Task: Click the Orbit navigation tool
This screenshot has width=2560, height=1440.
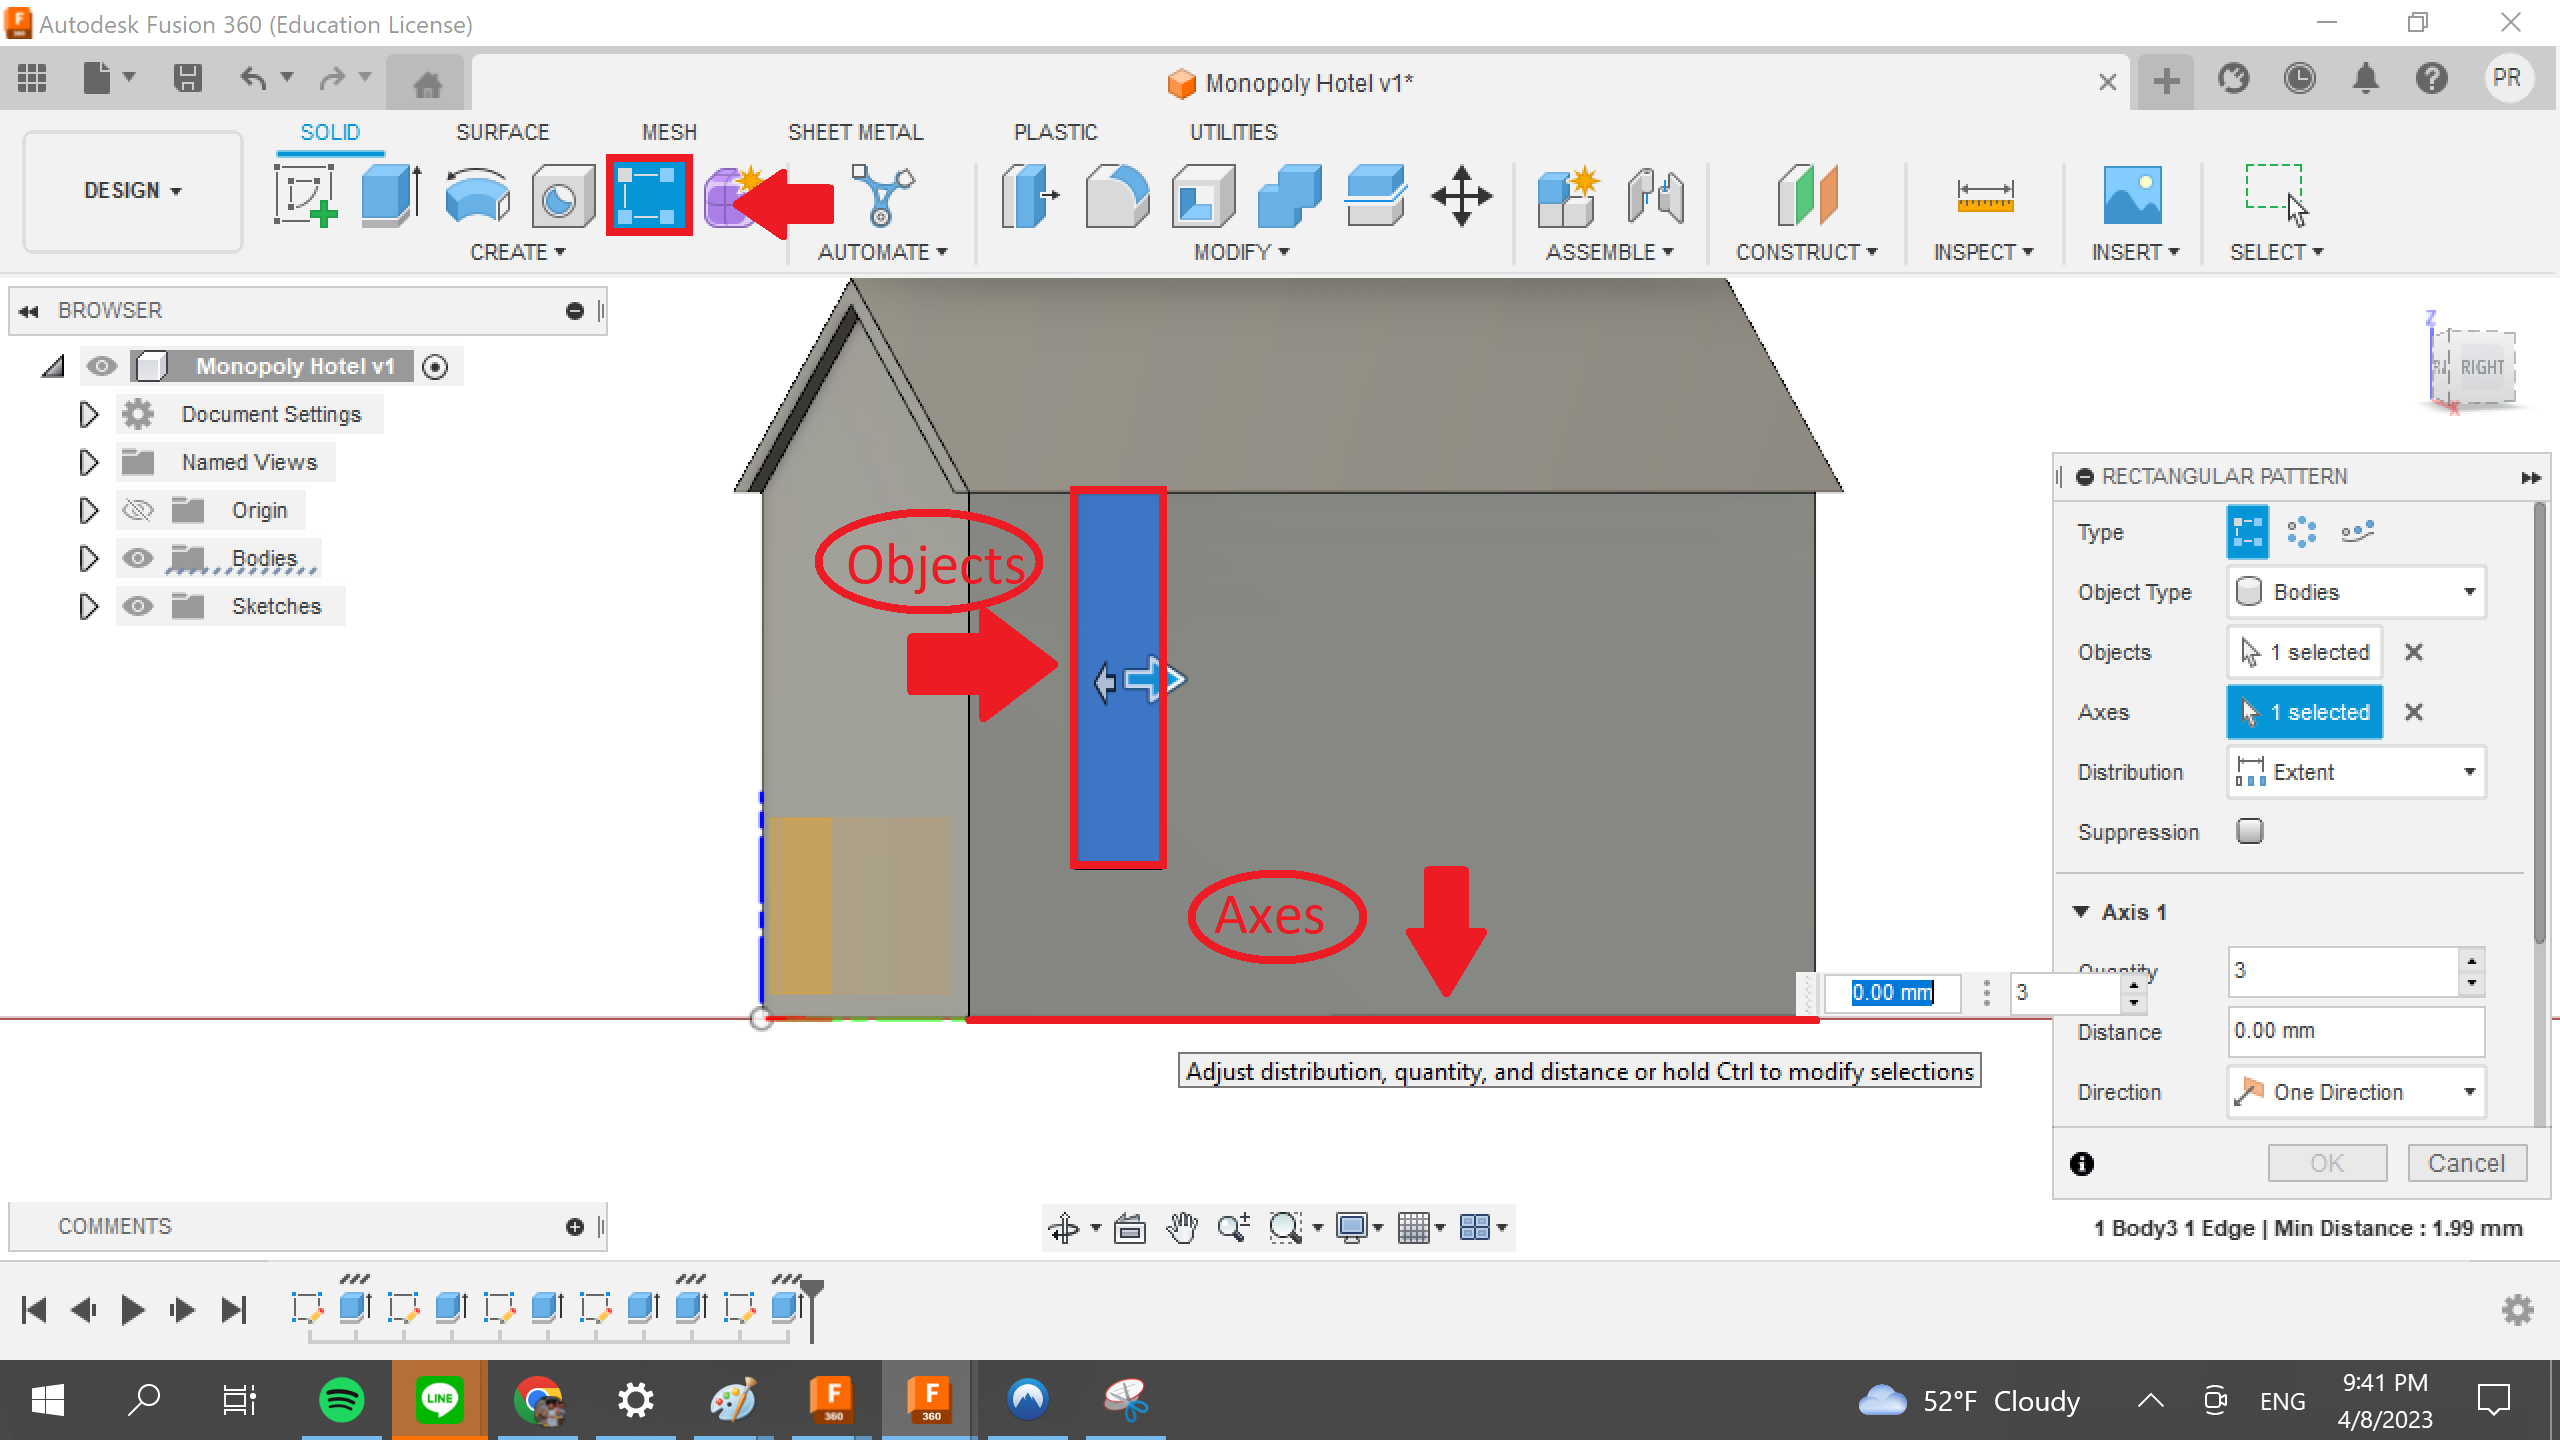Action: tap(1064, 1227)
